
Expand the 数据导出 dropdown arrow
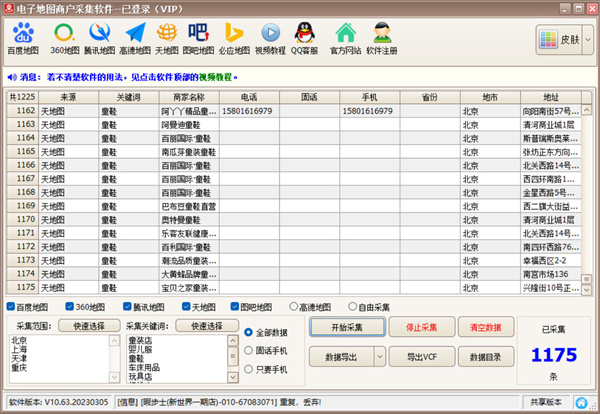click(x=380, y=356)
